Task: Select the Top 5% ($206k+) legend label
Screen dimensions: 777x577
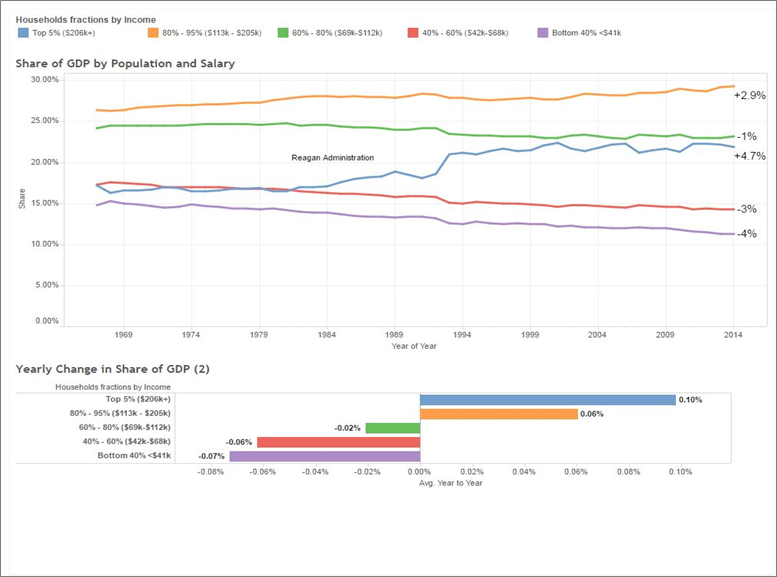Action: coord(64,33)
